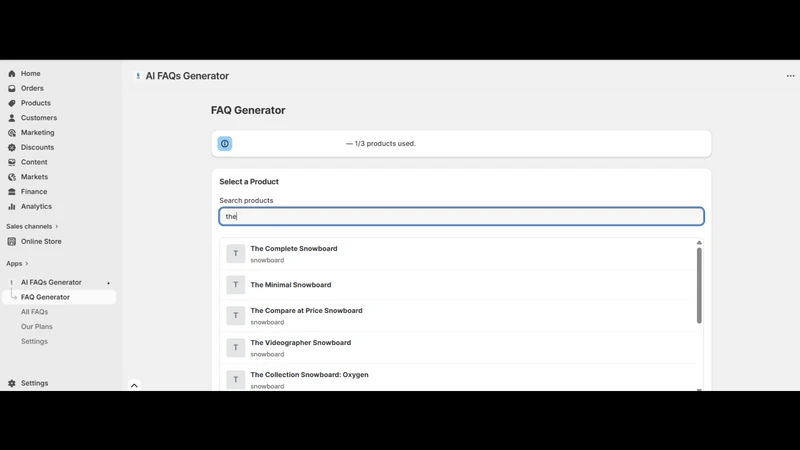800x450 pixels.
Task: Open Analytics in sidebar
Action: click(x=36, y=207)
